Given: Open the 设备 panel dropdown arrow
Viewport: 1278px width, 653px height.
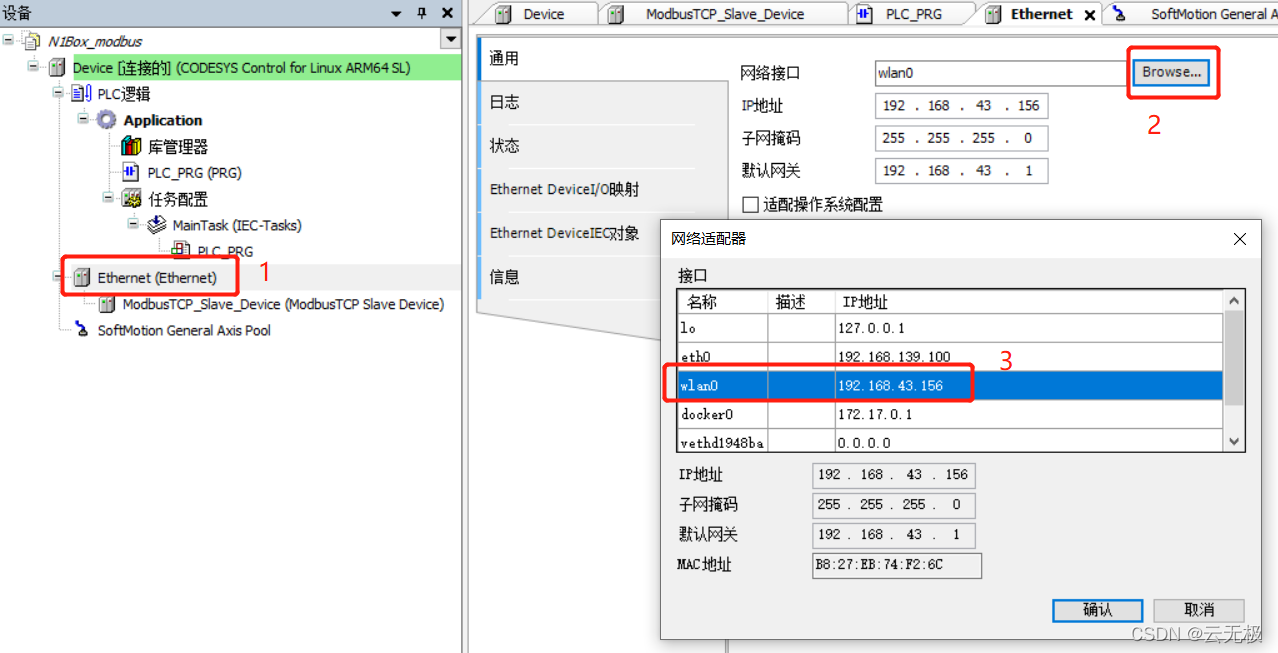Looking at the screenshot, I should pos(396,13).
